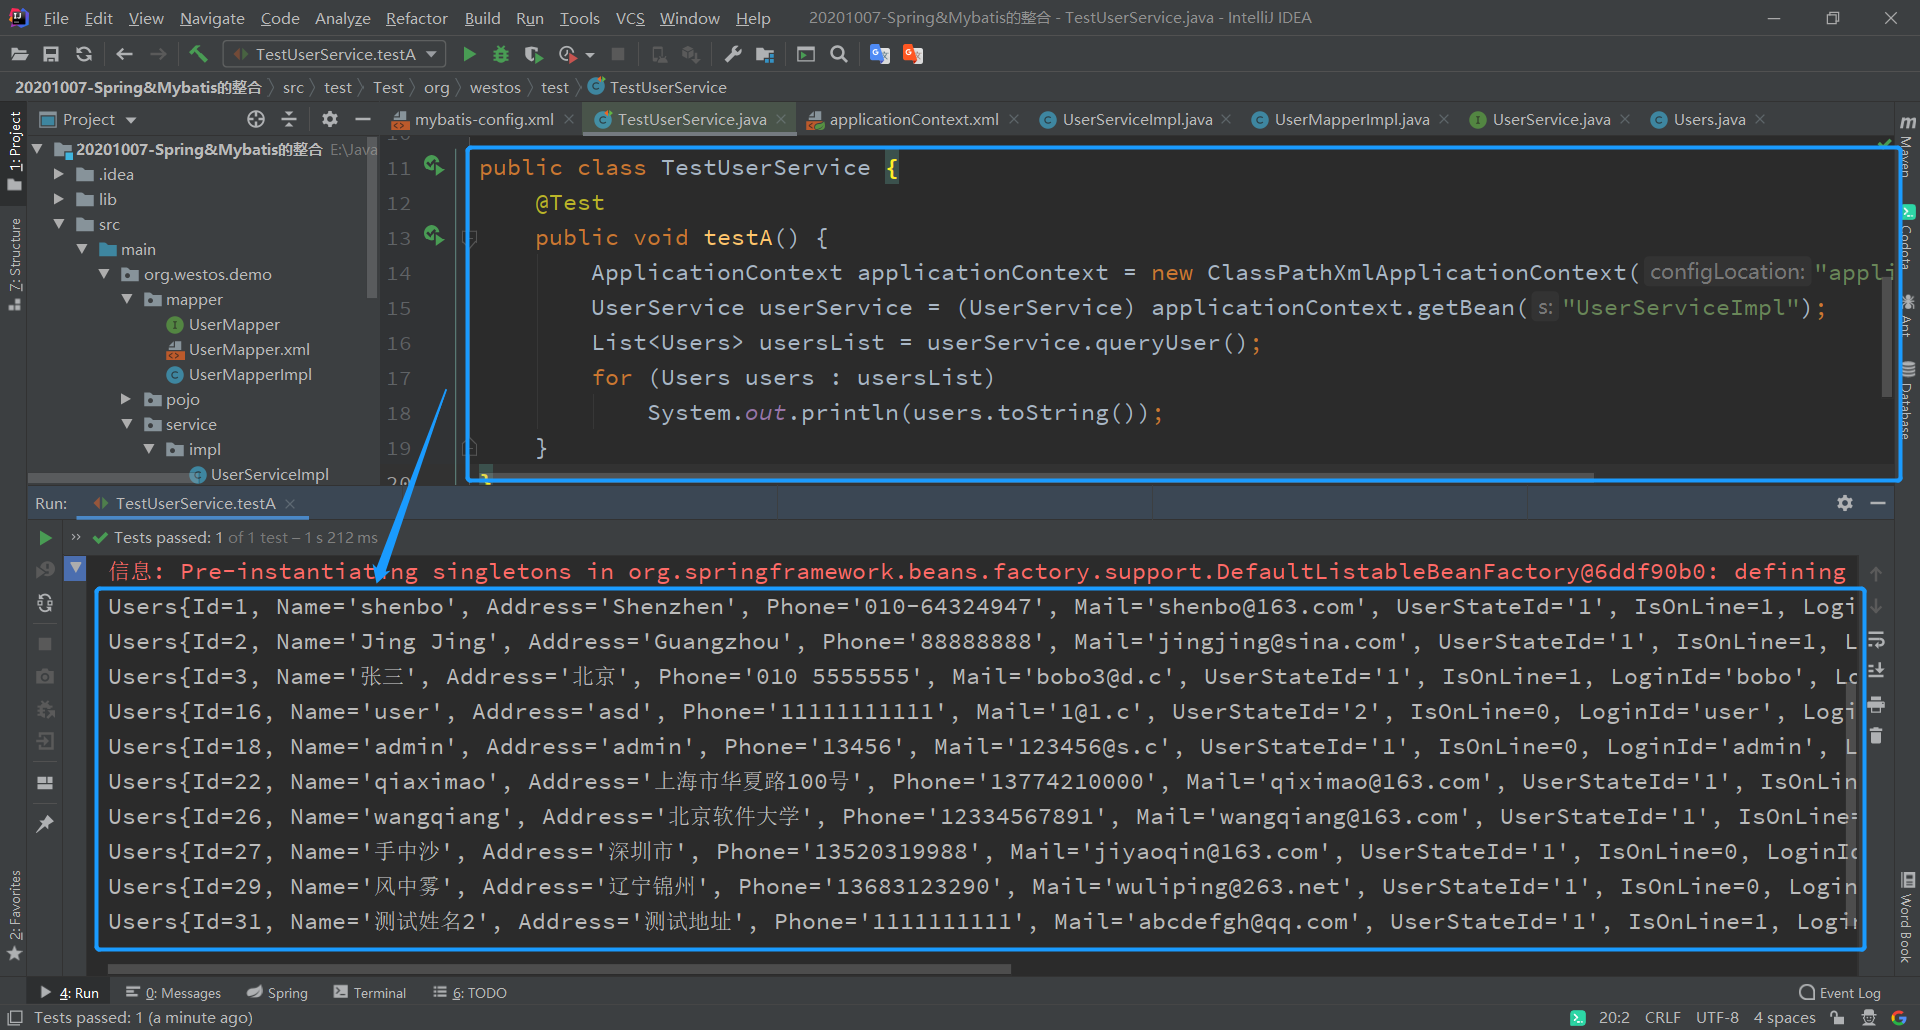
Task: Toggle the Z: Structure tool window
Action: (15, 263)
